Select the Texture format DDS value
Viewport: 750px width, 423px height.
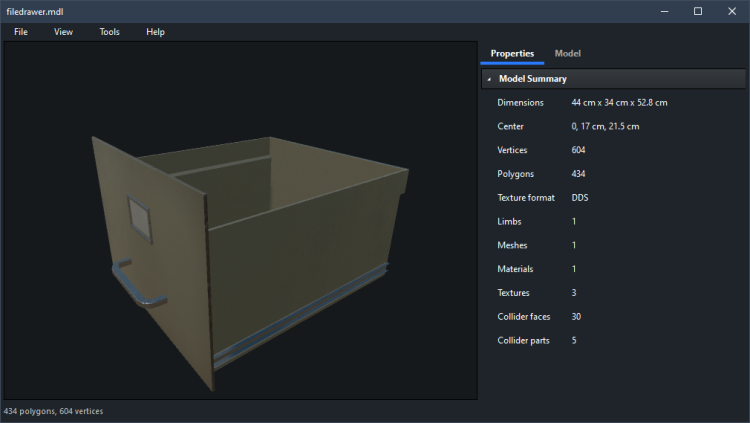point(580,198)
